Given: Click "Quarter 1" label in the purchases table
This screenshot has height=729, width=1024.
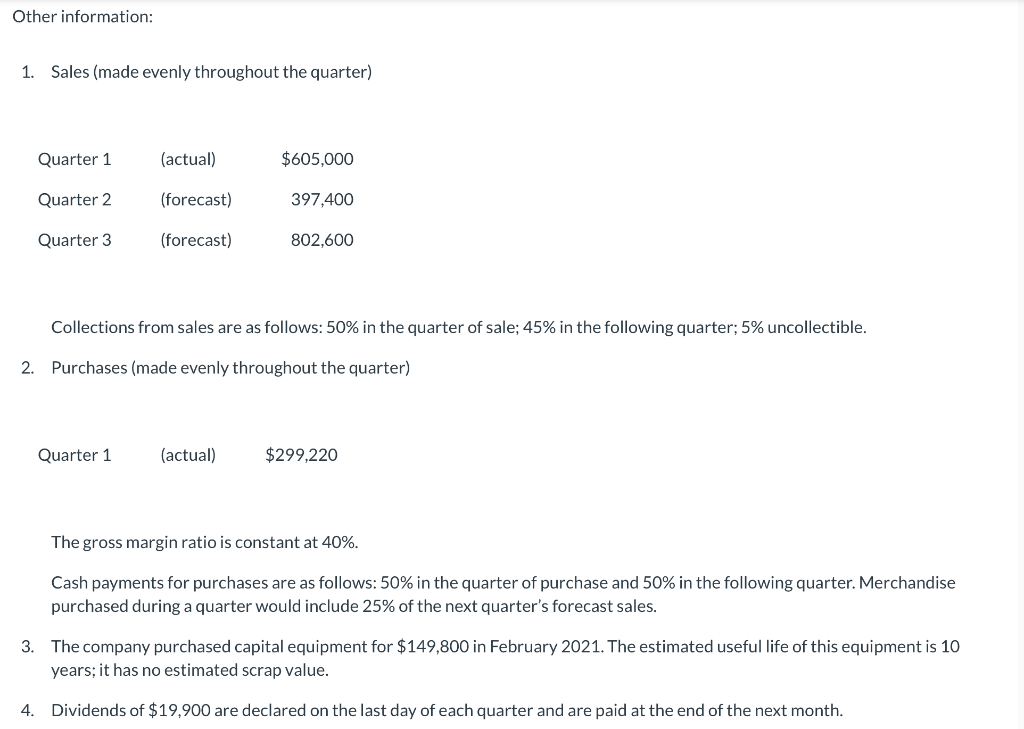Looking at the screenshot, I should [x=74, y=455].
